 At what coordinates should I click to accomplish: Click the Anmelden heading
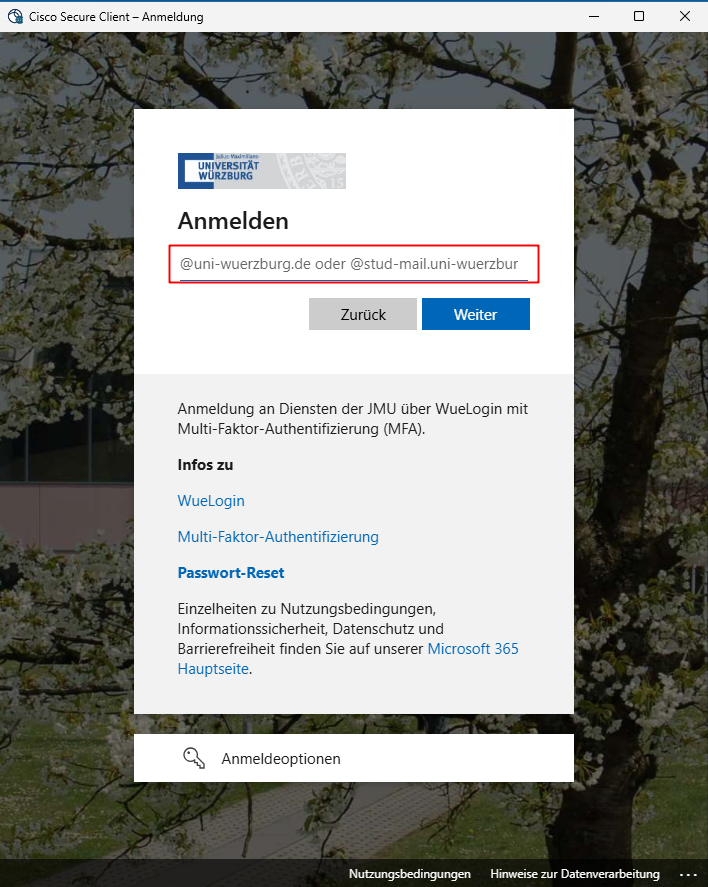tap(233, 221)
